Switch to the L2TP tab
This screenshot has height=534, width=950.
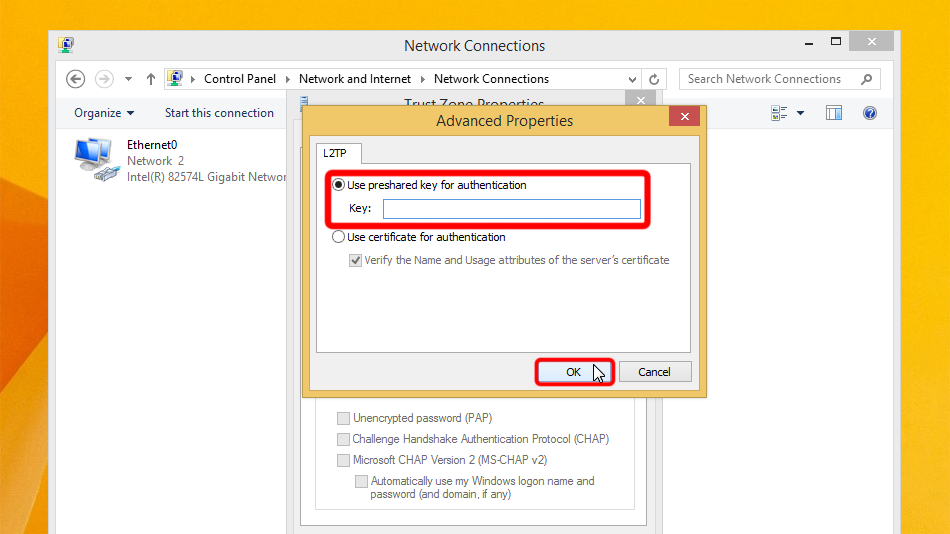click(335, 153)
